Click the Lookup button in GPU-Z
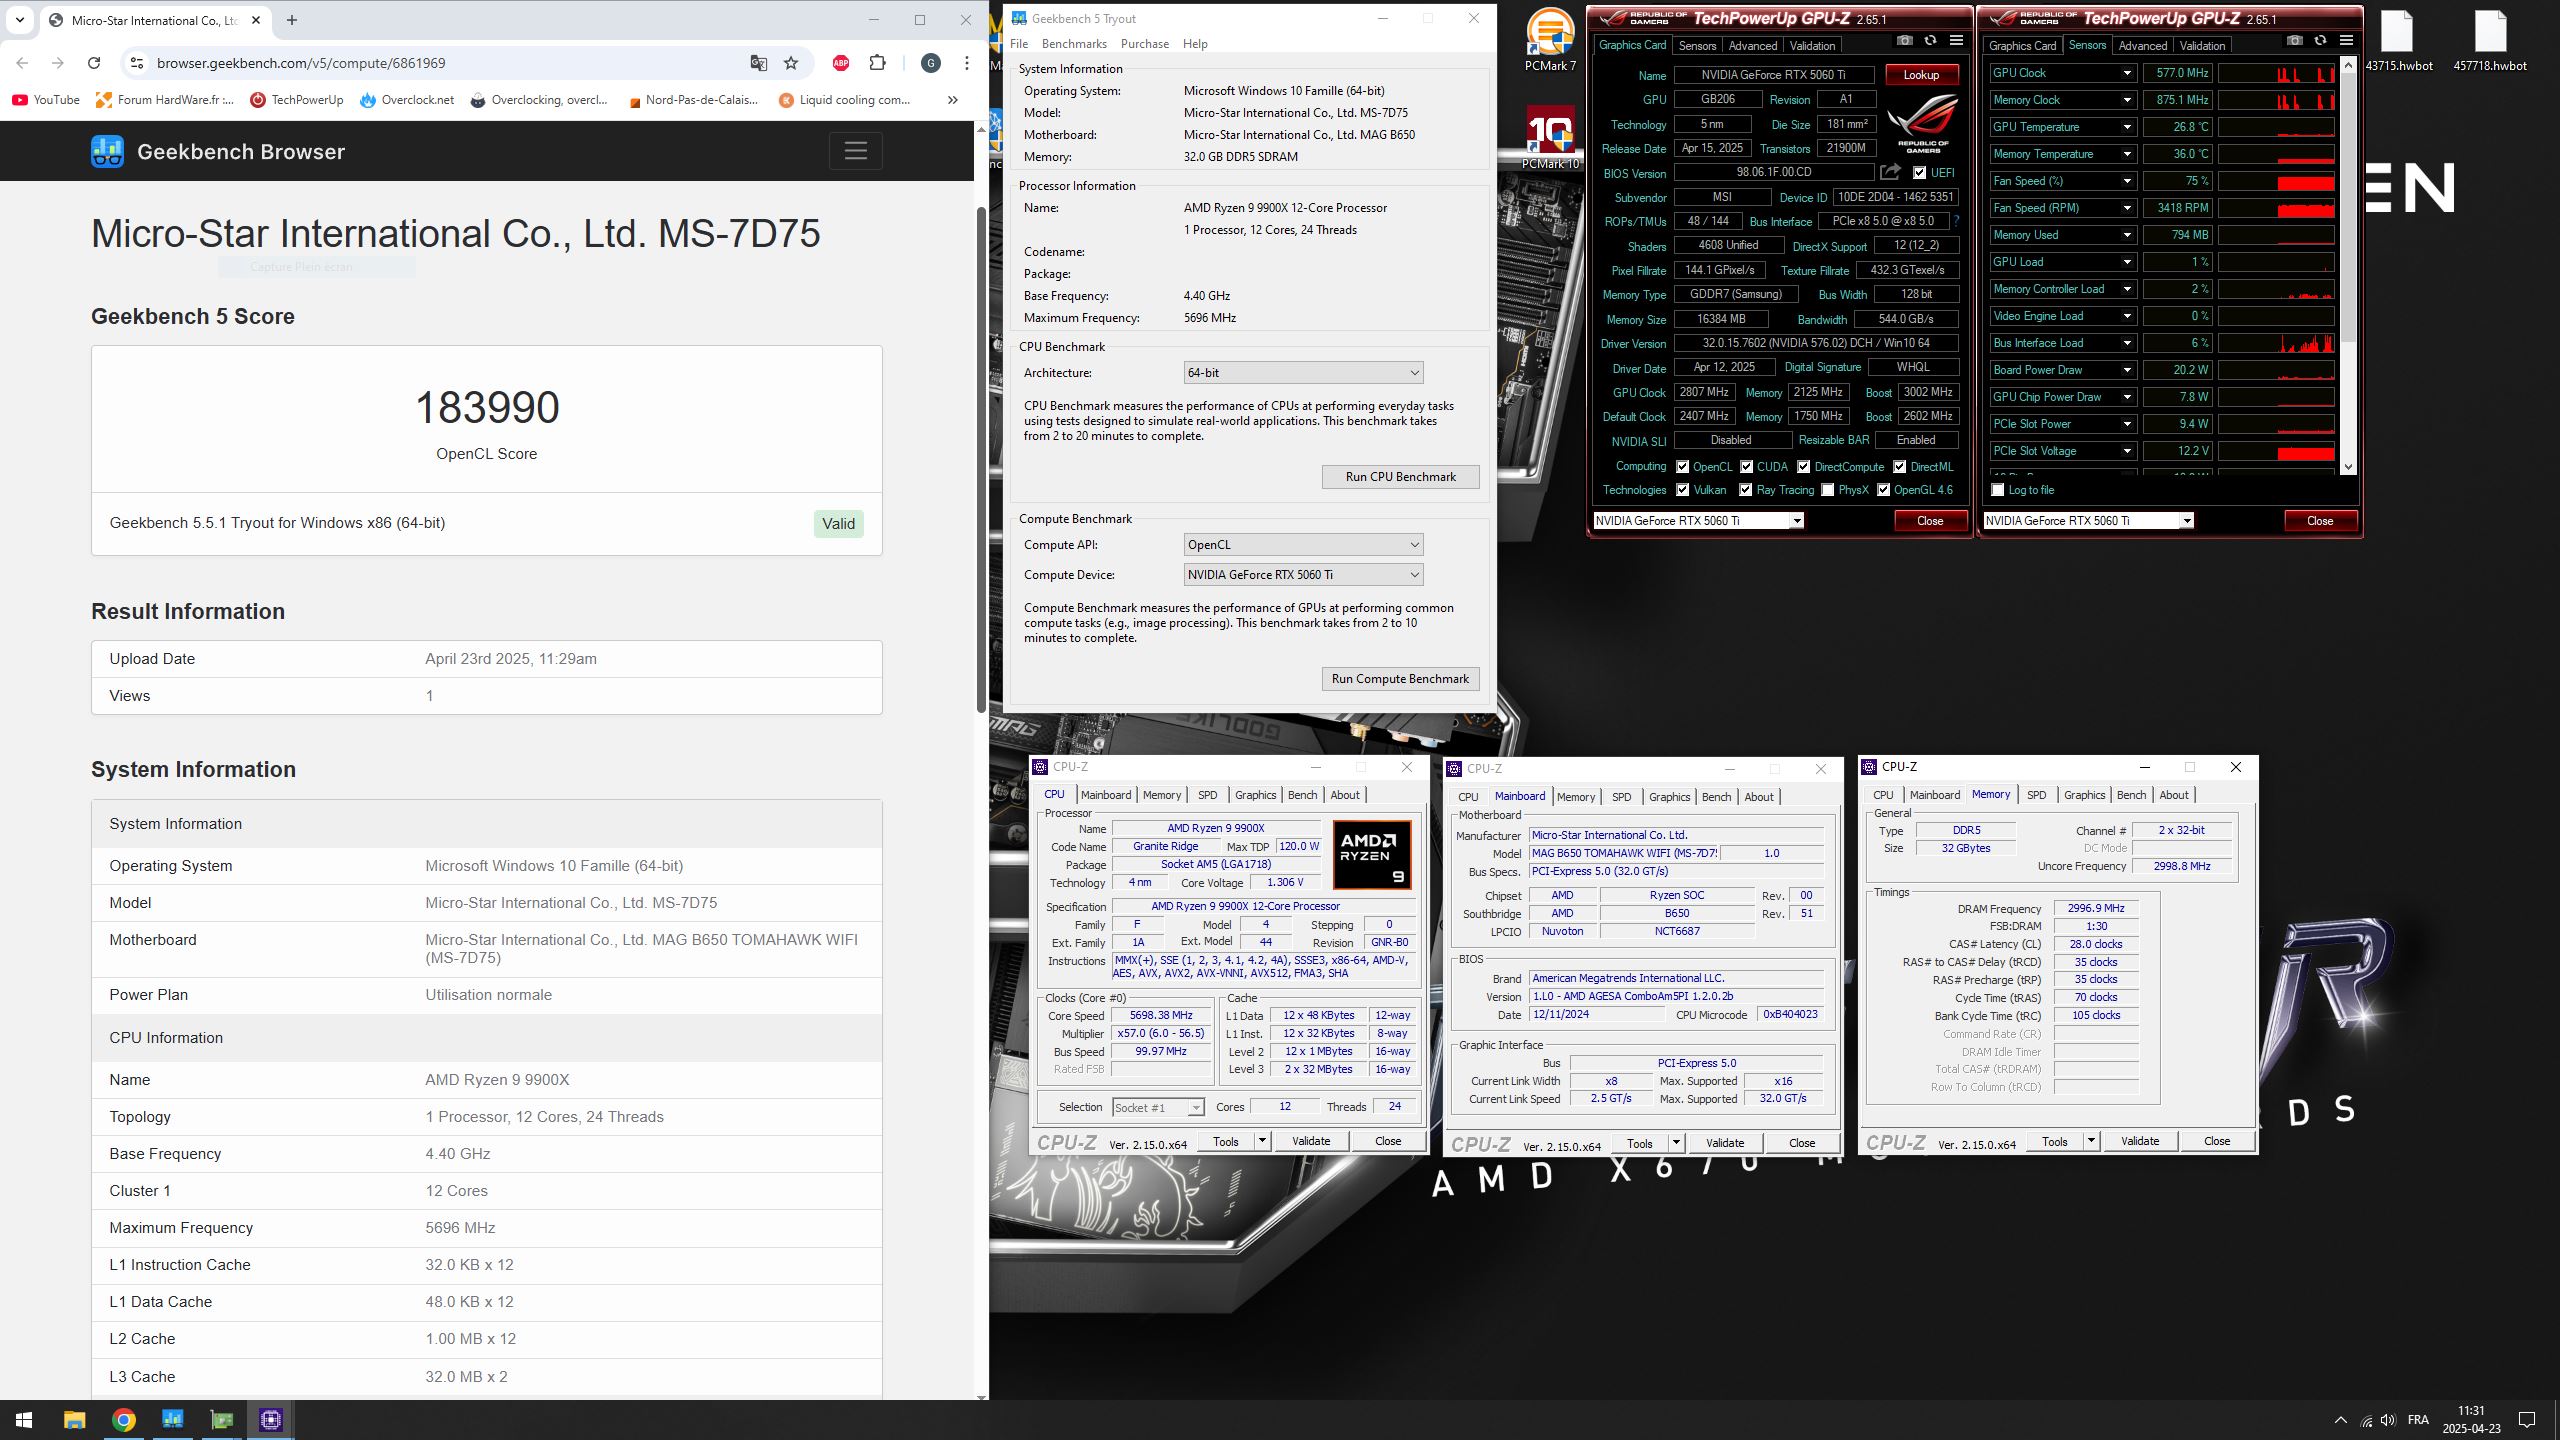The image size is (2560, 1440). click(x=1921, y=75)
